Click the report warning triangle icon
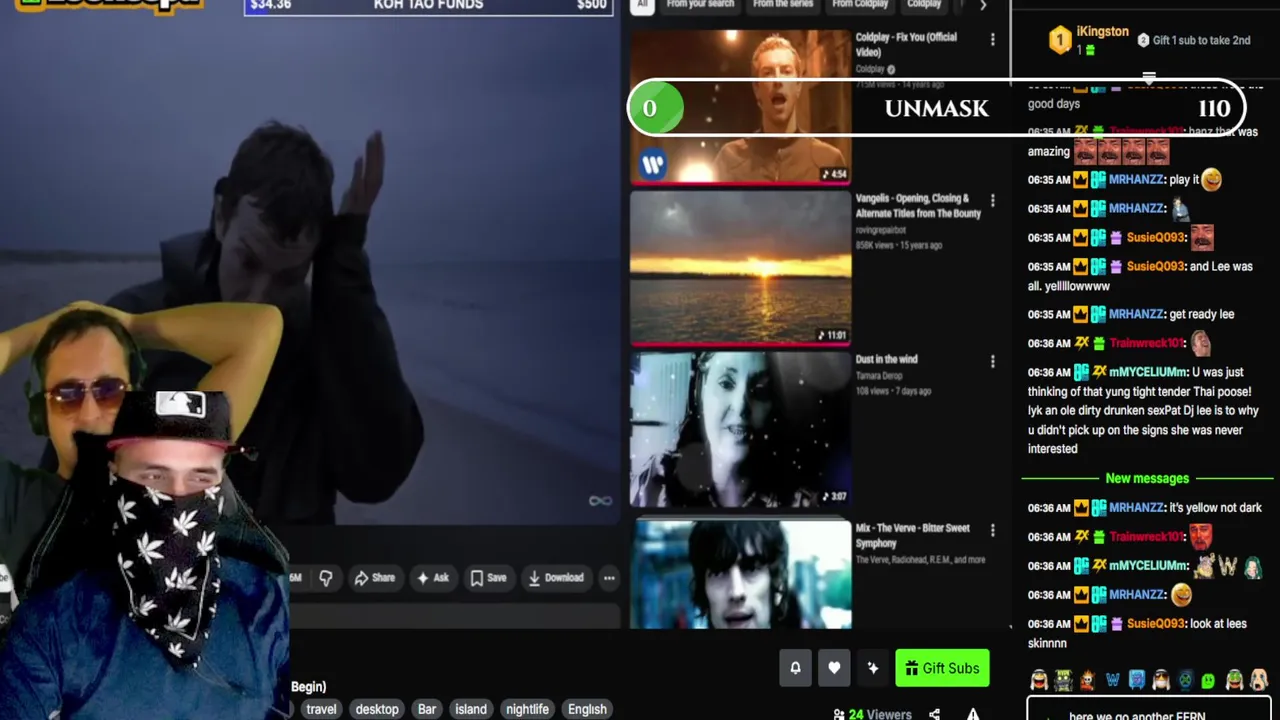Screen dimensions: 1280x720 [973, 714]
